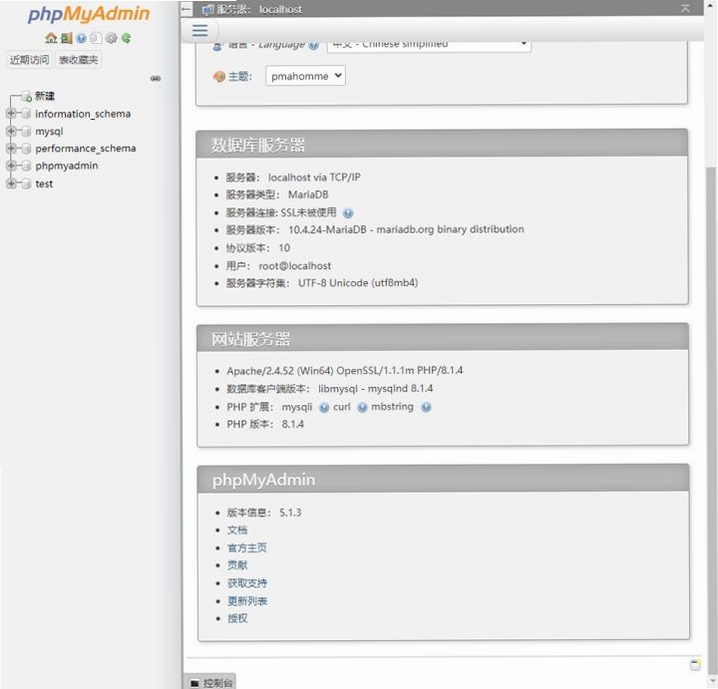Viewport: 718px width, 689px height.
Task: Click the phpMyAdmin logo
Action: (x=88, y=14)
